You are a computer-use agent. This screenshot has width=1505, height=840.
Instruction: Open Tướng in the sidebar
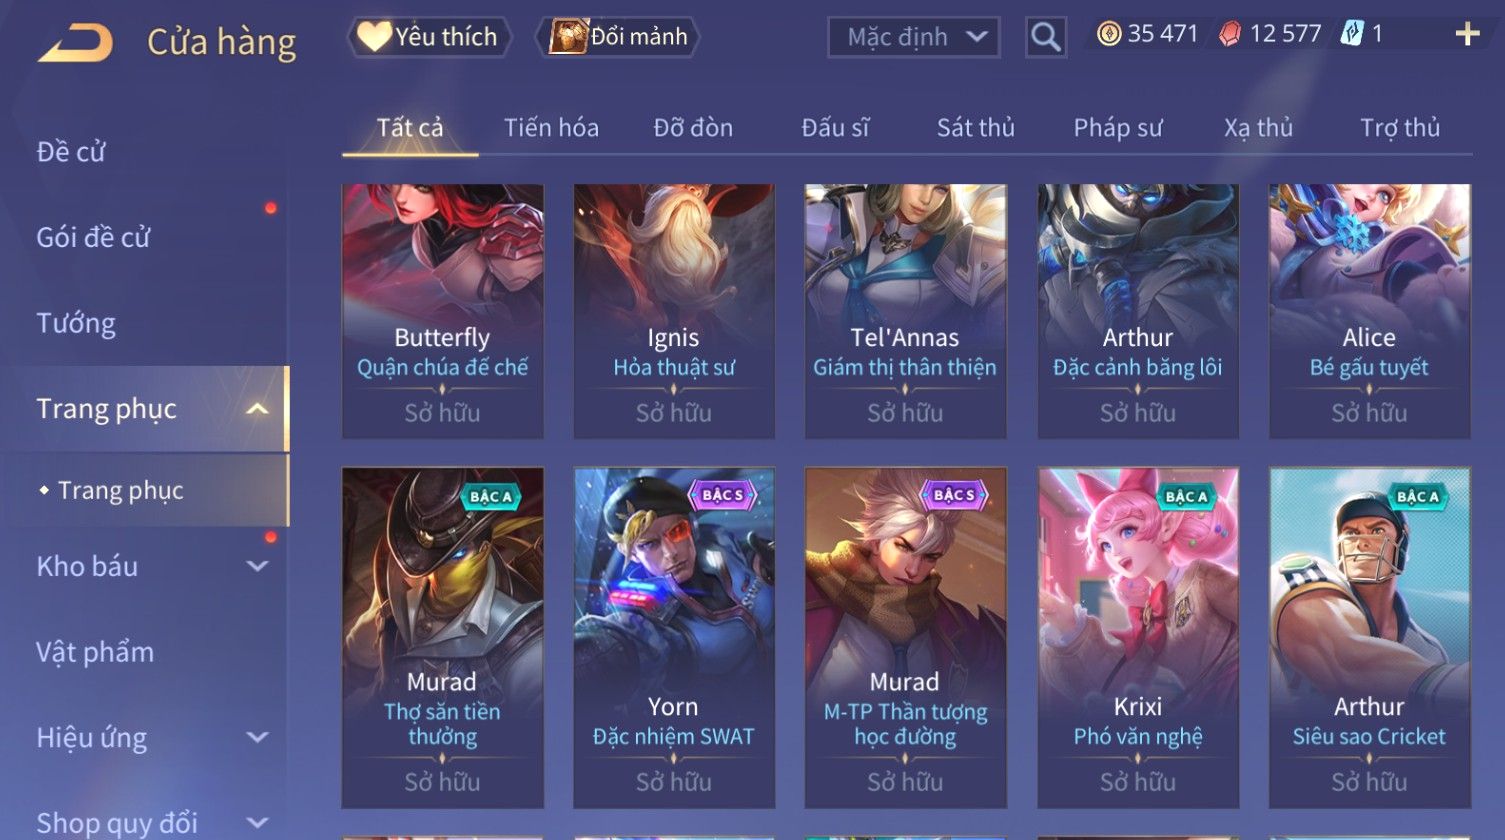(76, 323)
